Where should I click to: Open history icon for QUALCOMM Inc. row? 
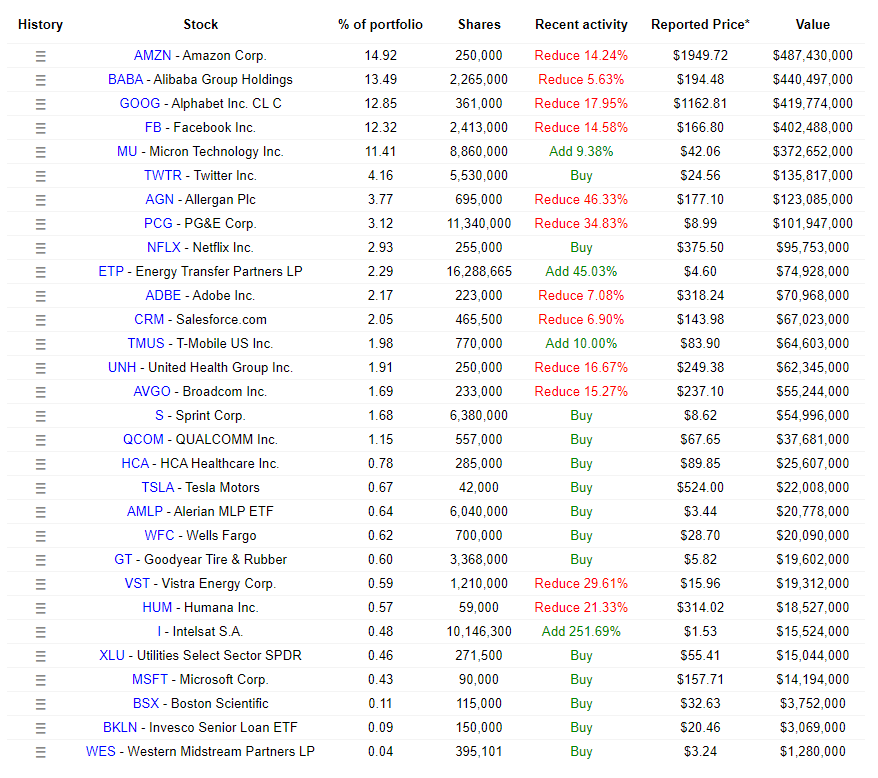click(x=40, y=440)
